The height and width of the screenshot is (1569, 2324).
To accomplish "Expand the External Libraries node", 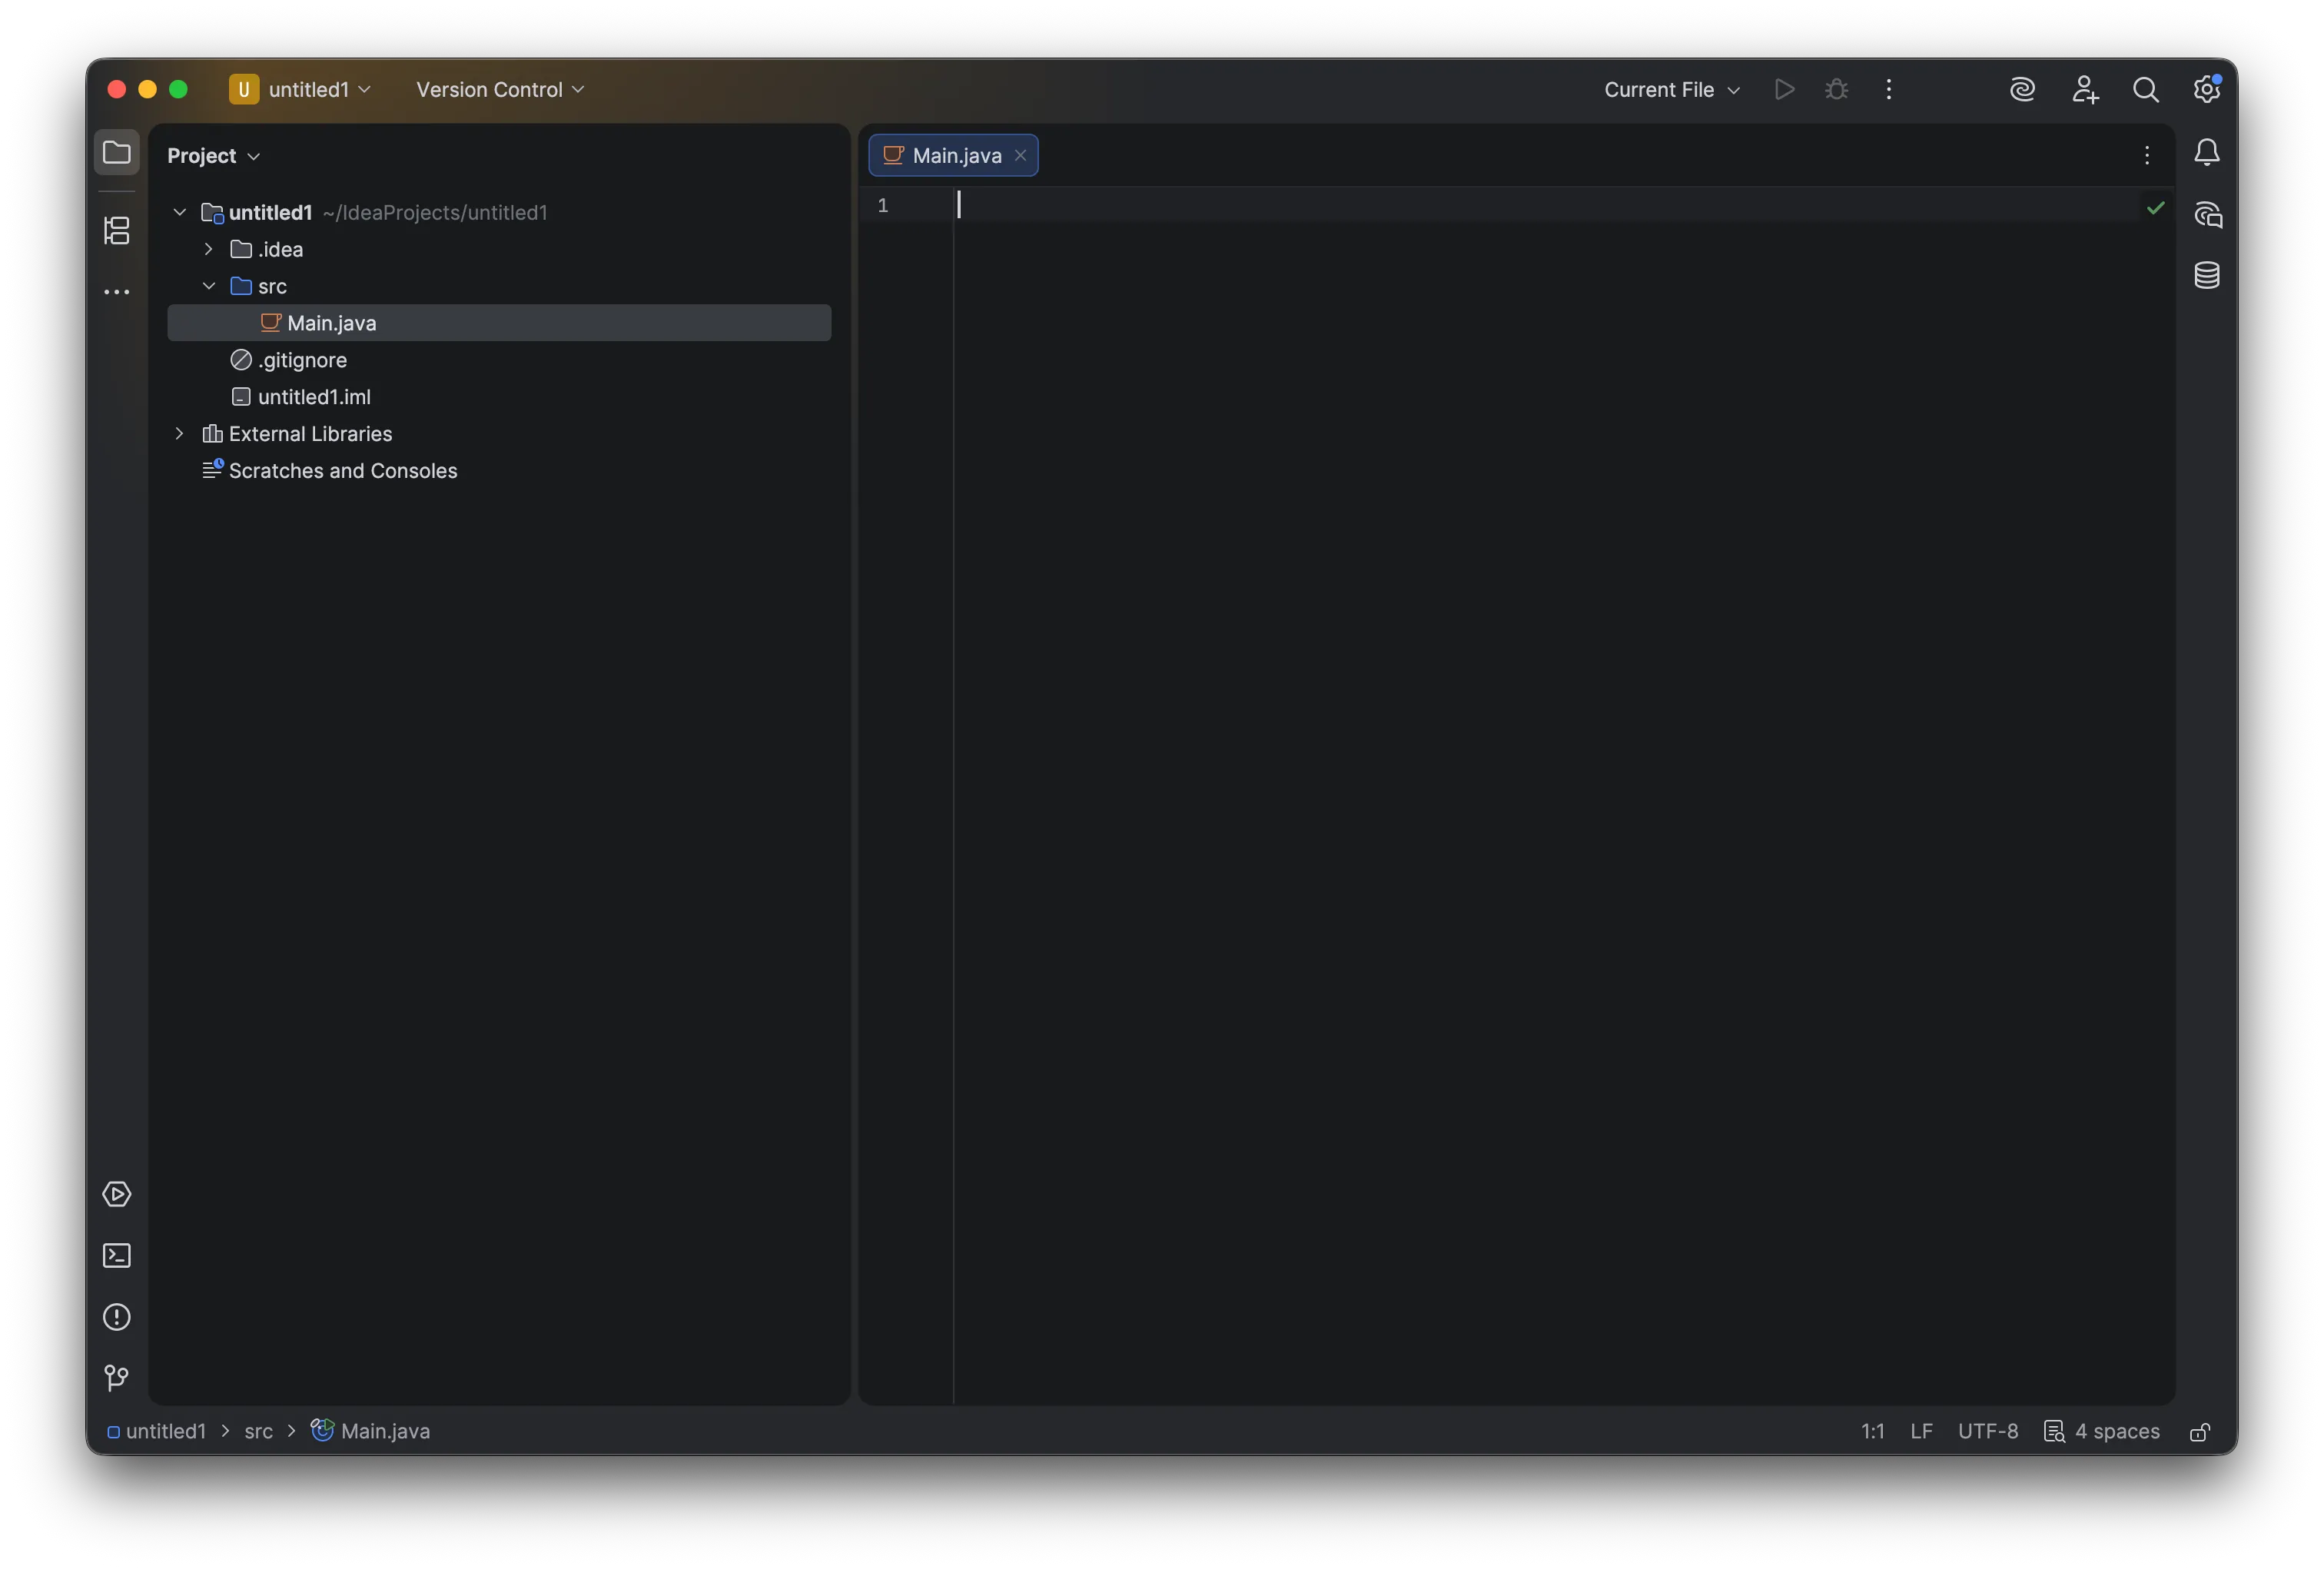I will [x=179, y=433].
